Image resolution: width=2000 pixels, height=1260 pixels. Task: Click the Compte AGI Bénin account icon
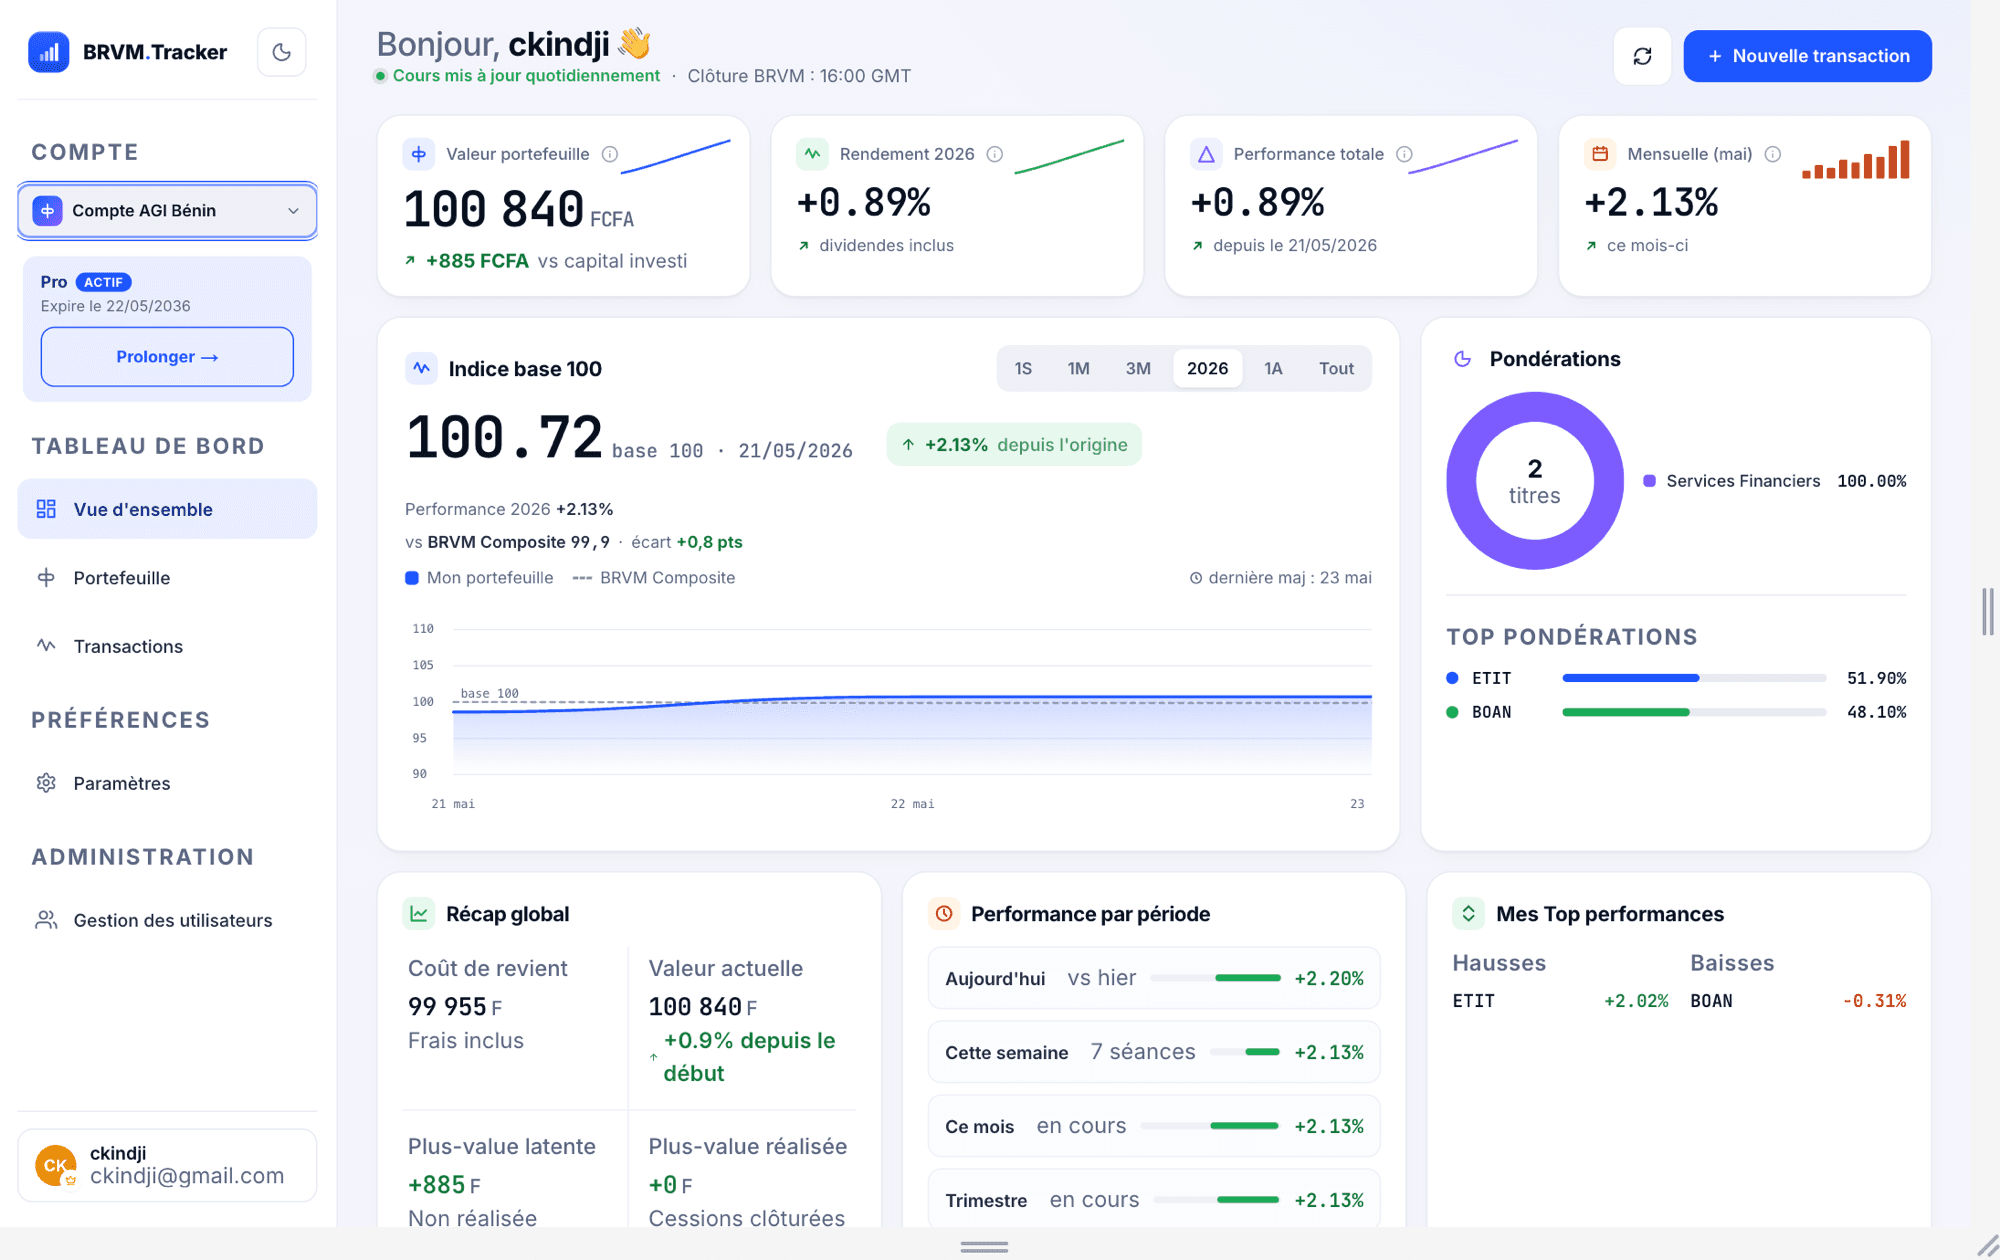[48, 211]
